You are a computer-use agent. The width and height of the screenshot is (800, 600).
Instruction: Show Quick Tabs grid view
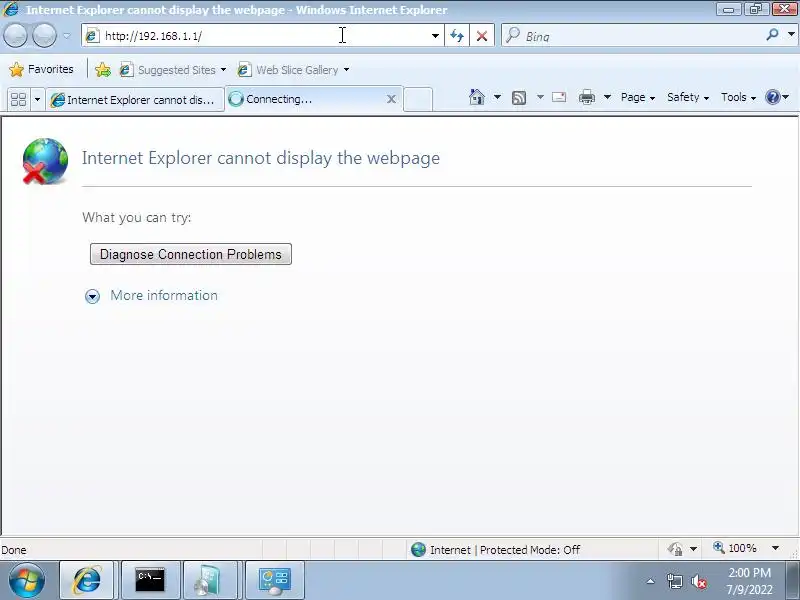click(18, 99)
